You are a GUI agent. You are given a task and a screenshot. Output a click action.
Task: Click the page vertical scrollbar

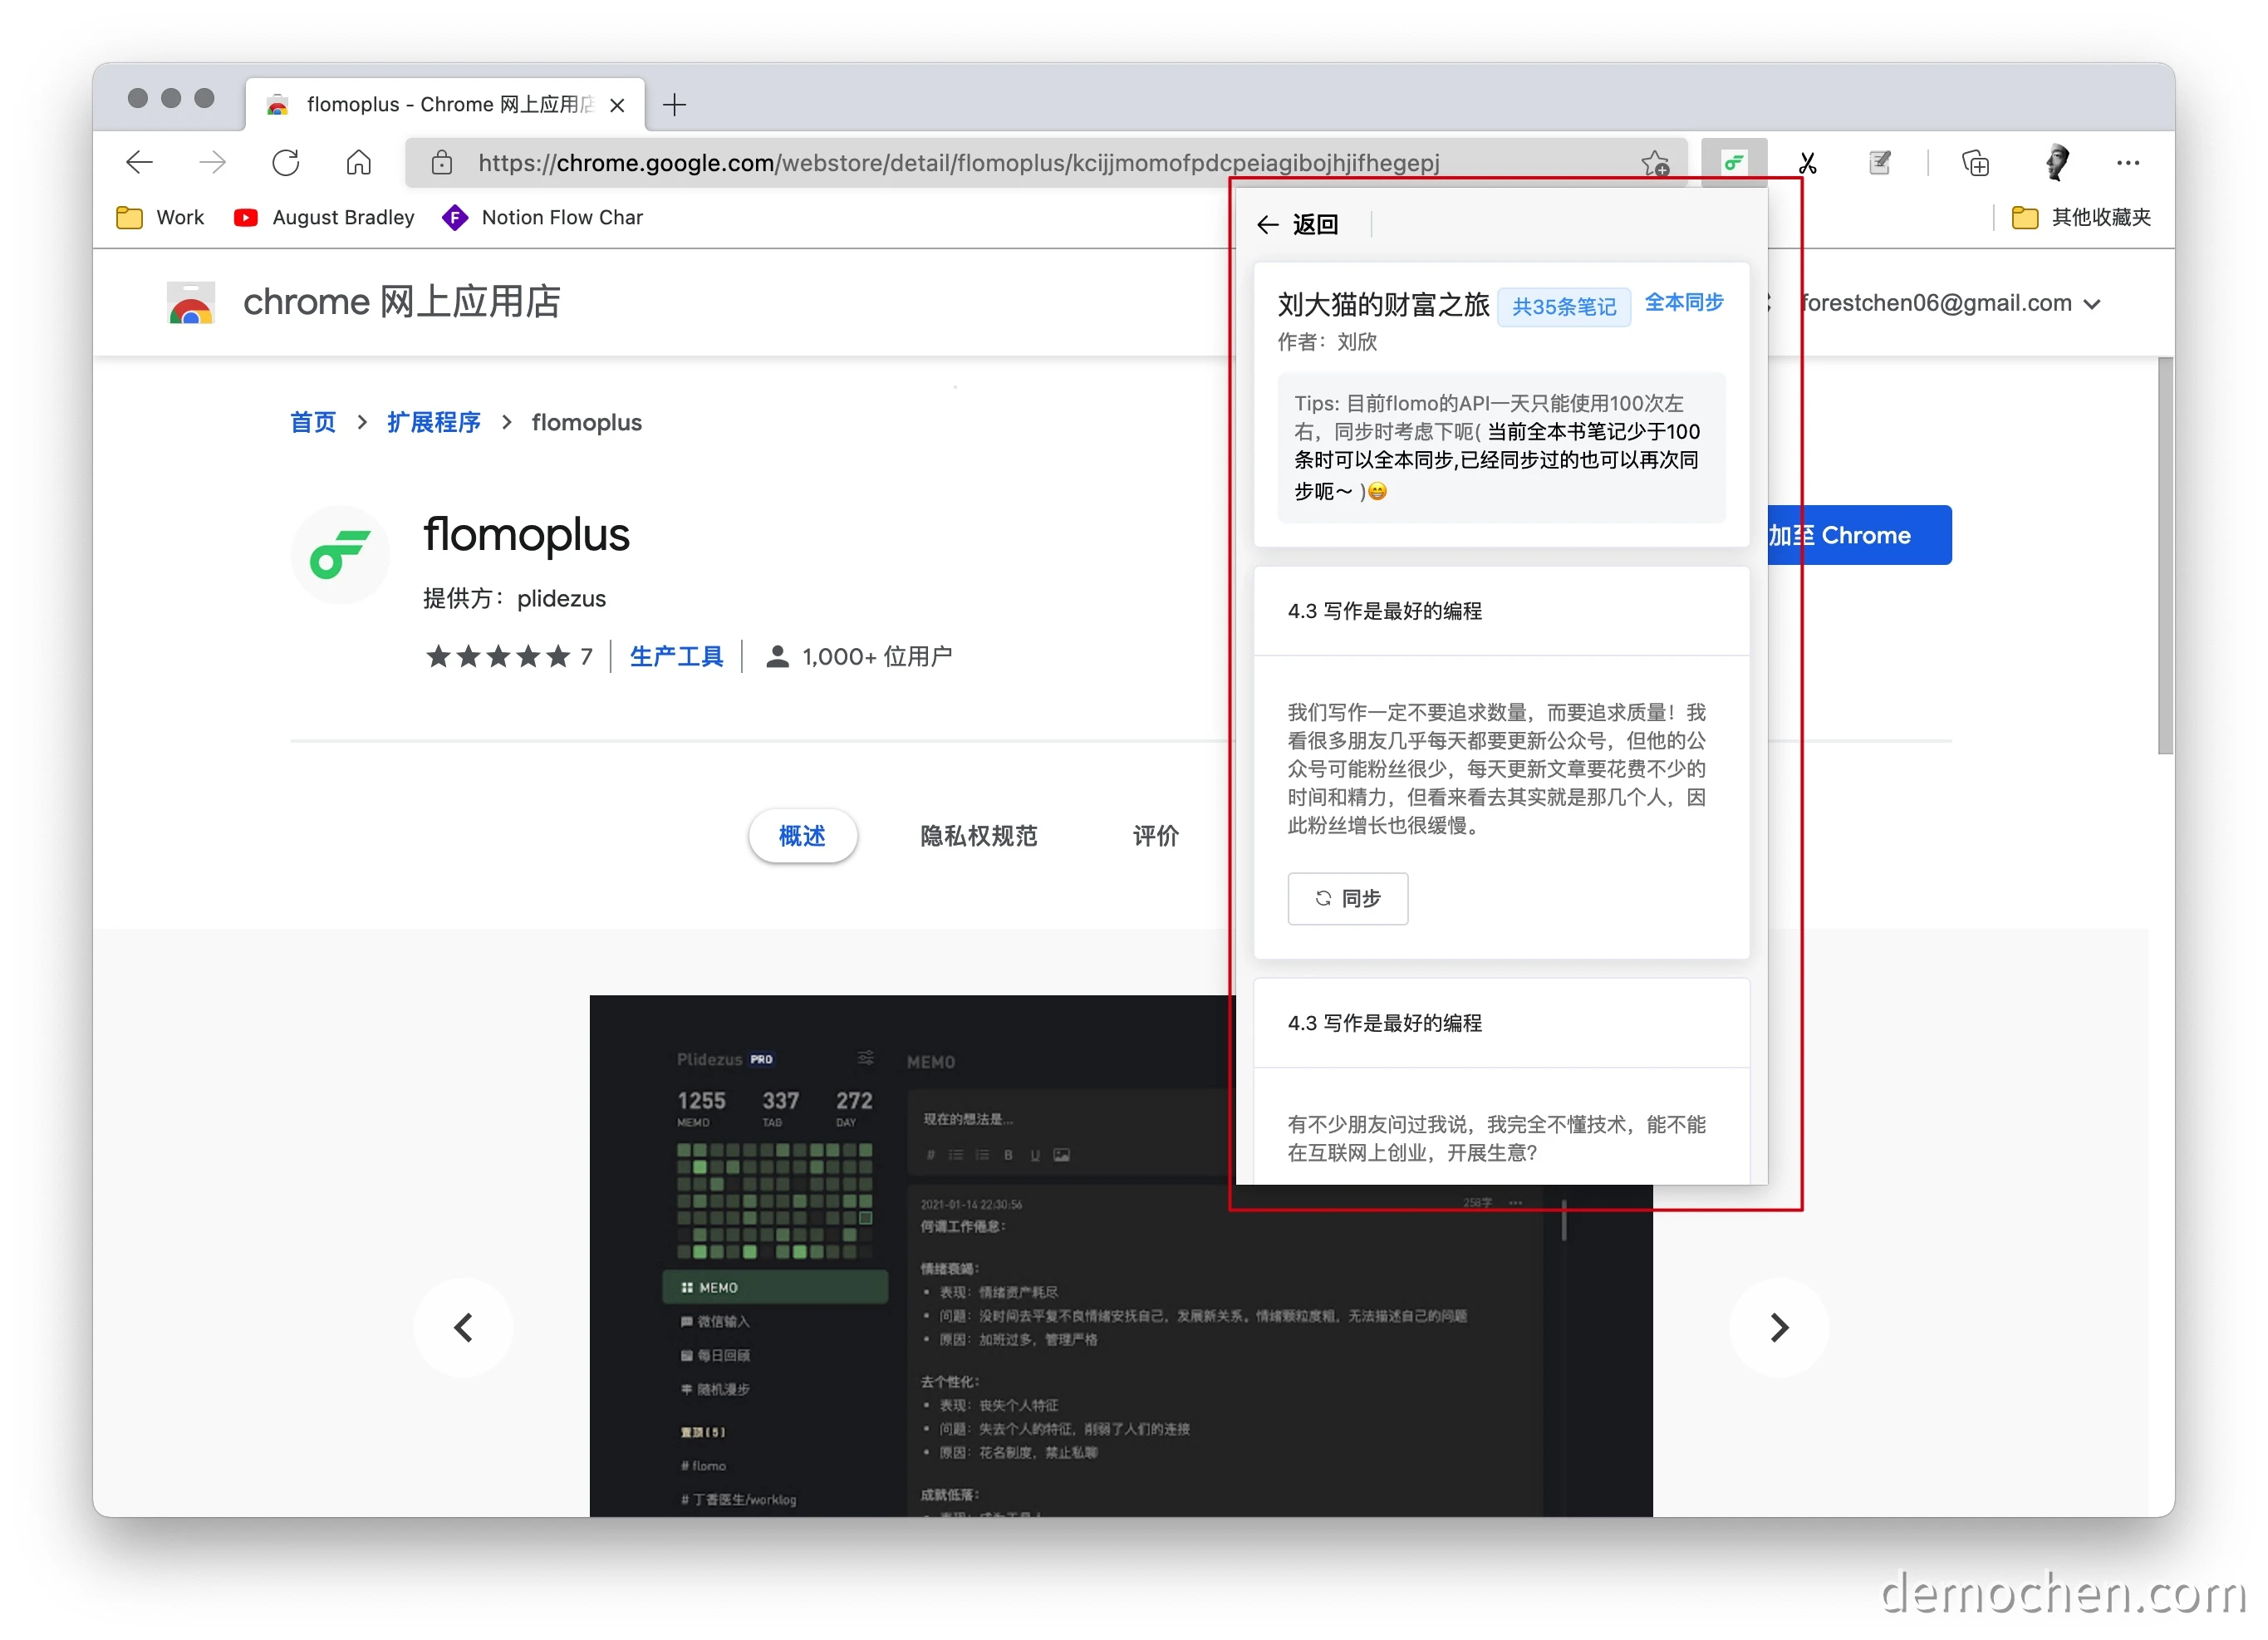(2165, 556)
